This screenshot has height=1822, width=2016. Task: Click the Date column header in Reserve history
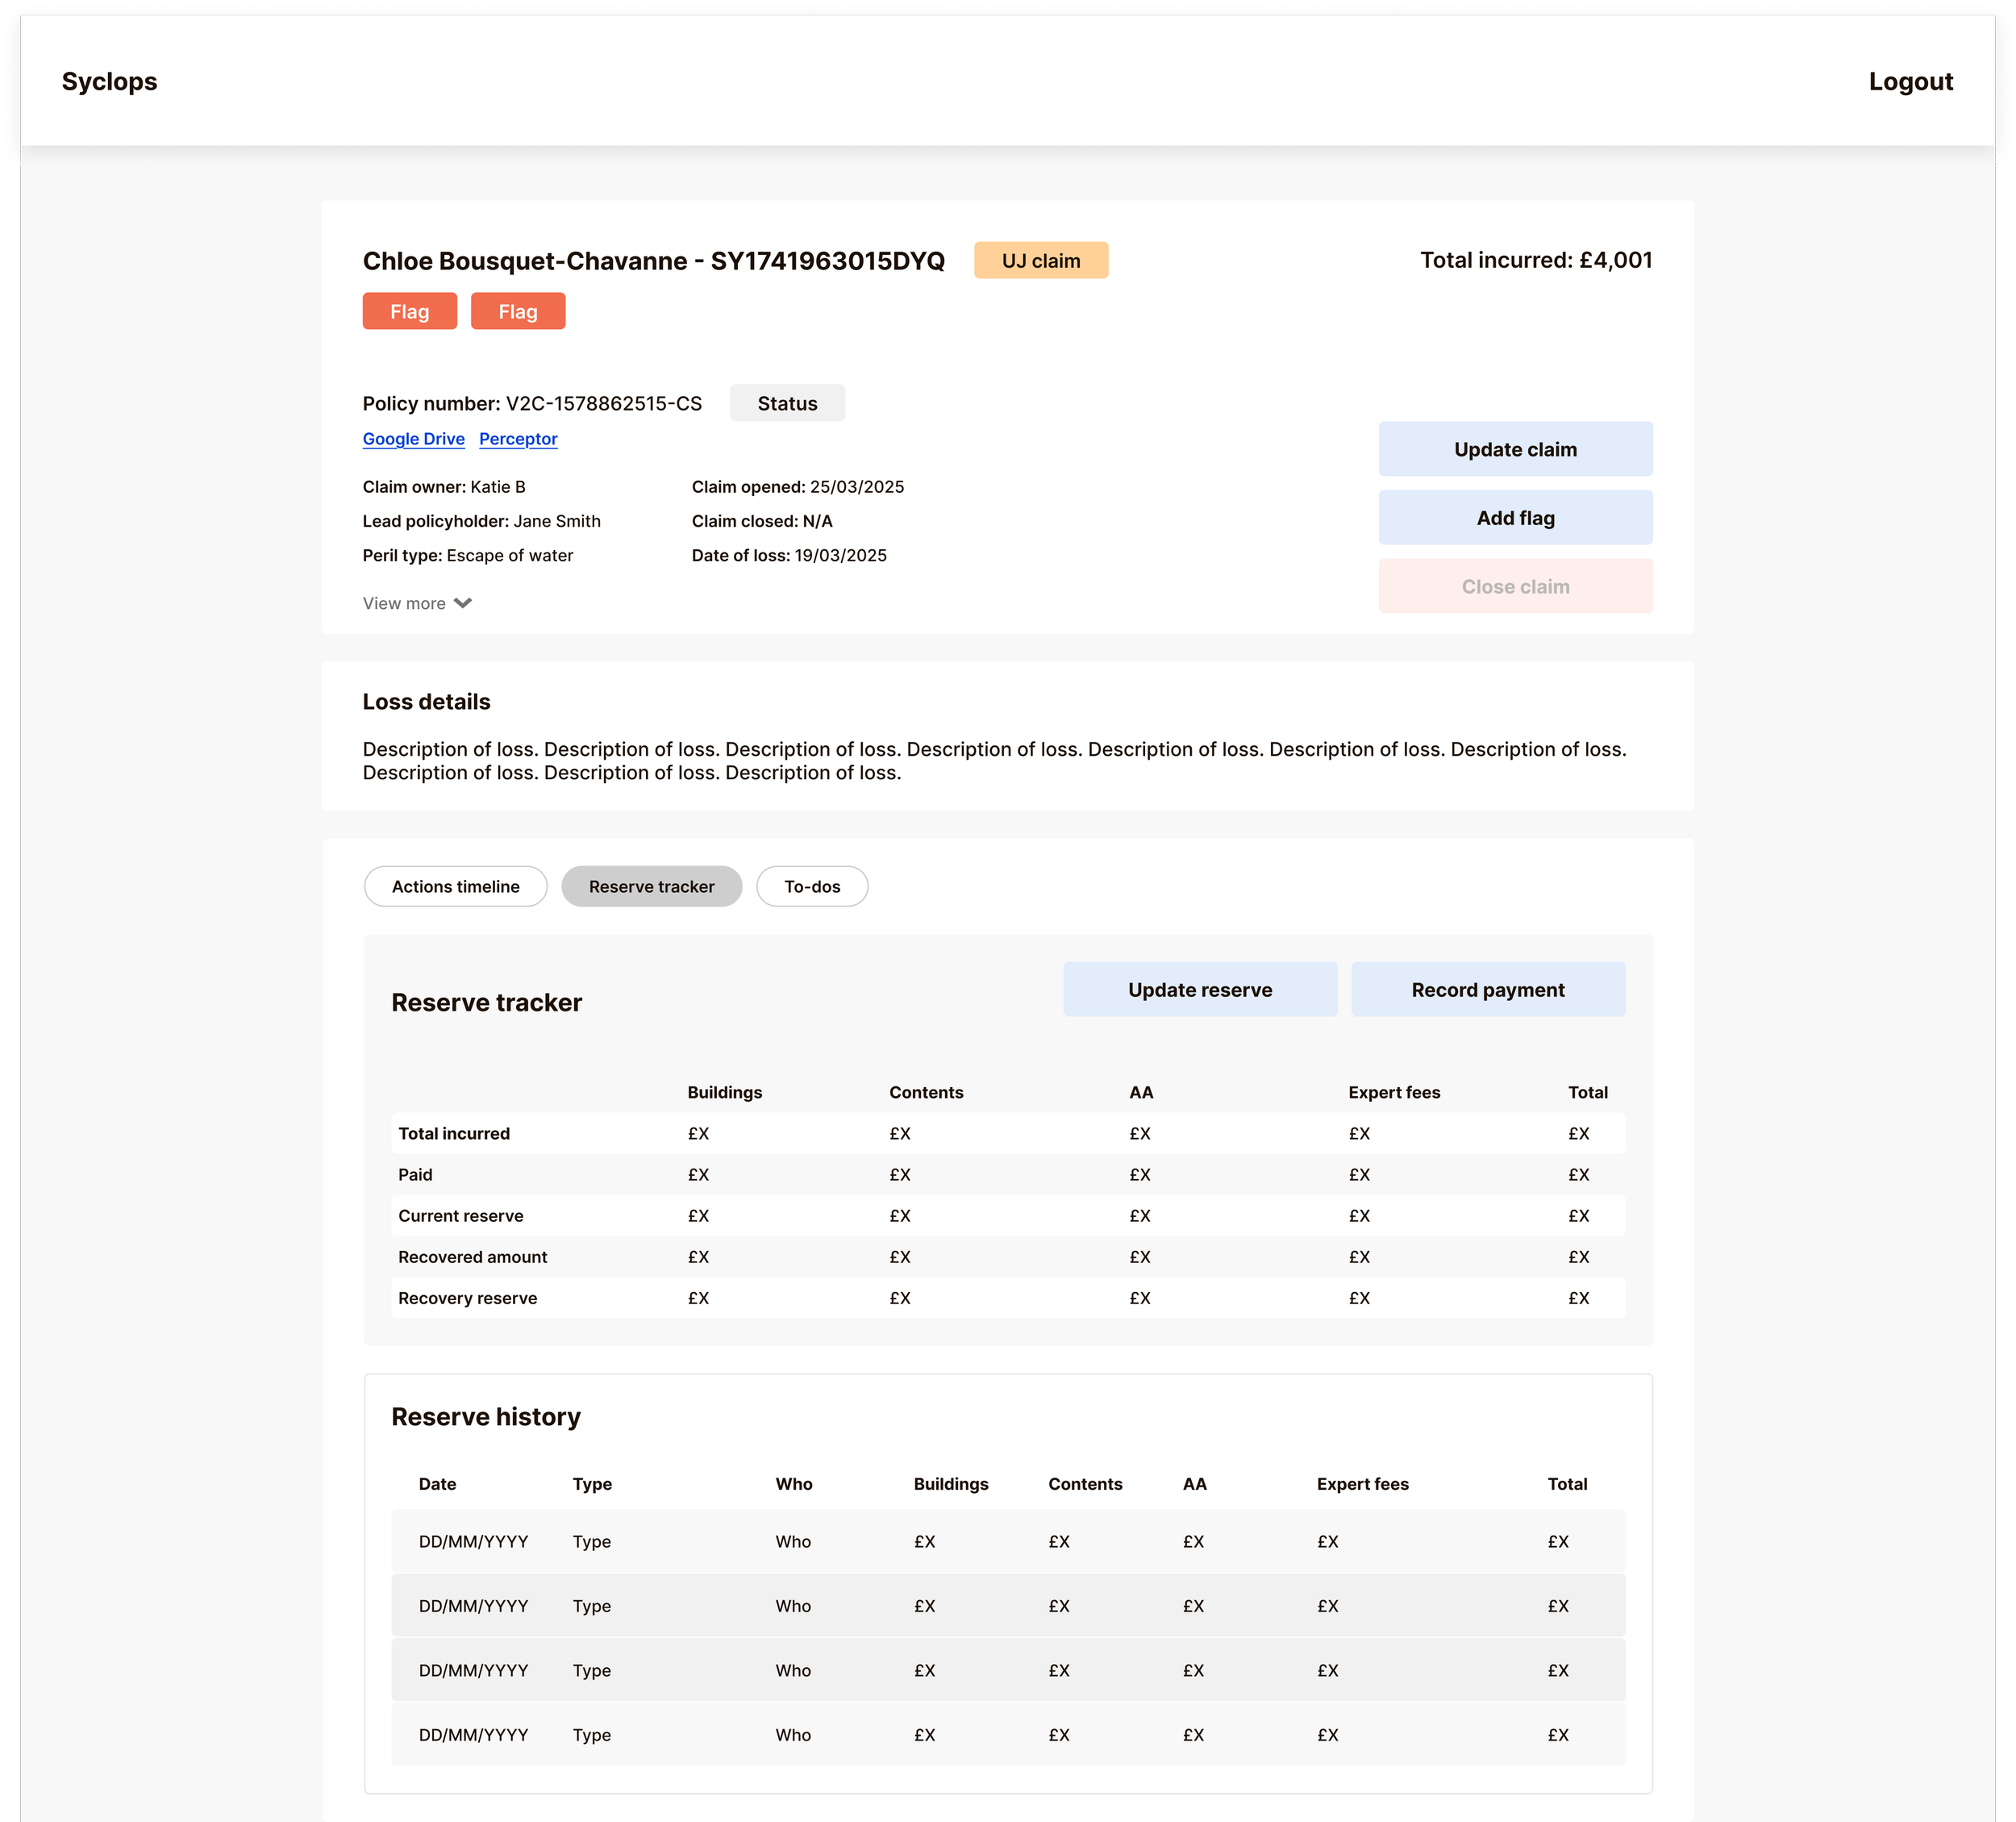point(437,1484)
